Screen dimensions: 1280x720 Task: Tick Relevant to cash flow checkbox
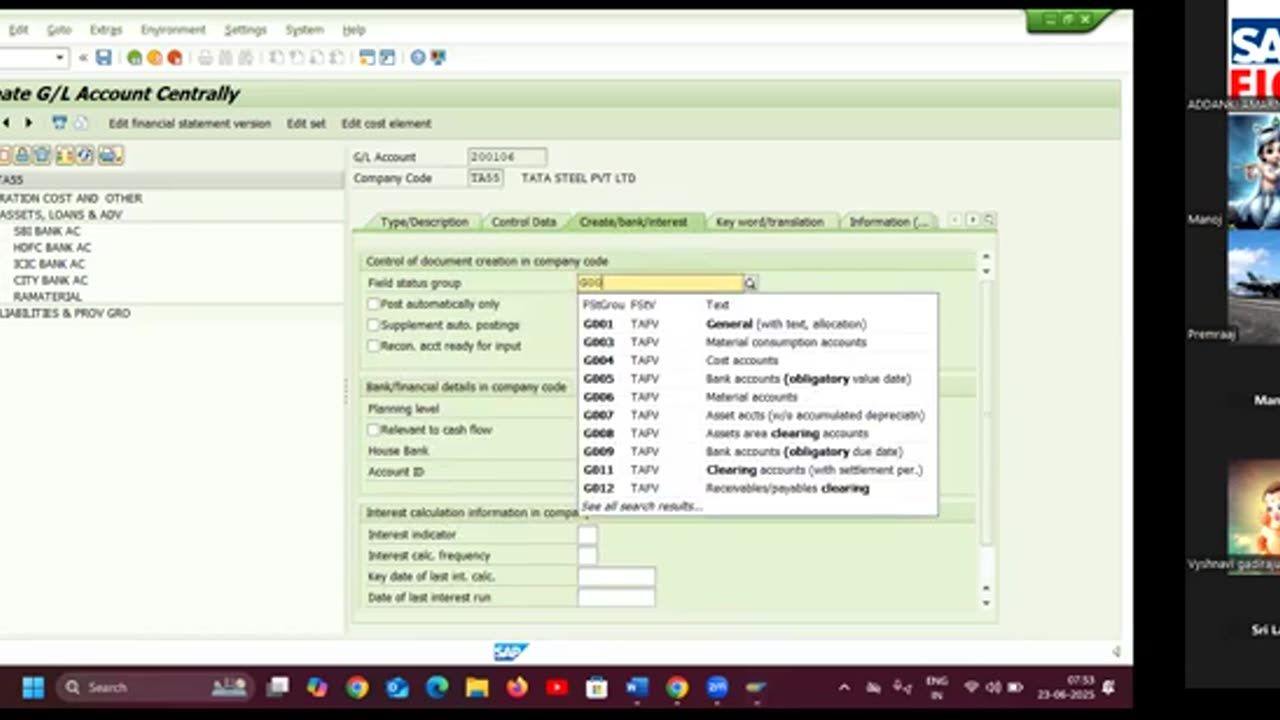tap(373, 430)
